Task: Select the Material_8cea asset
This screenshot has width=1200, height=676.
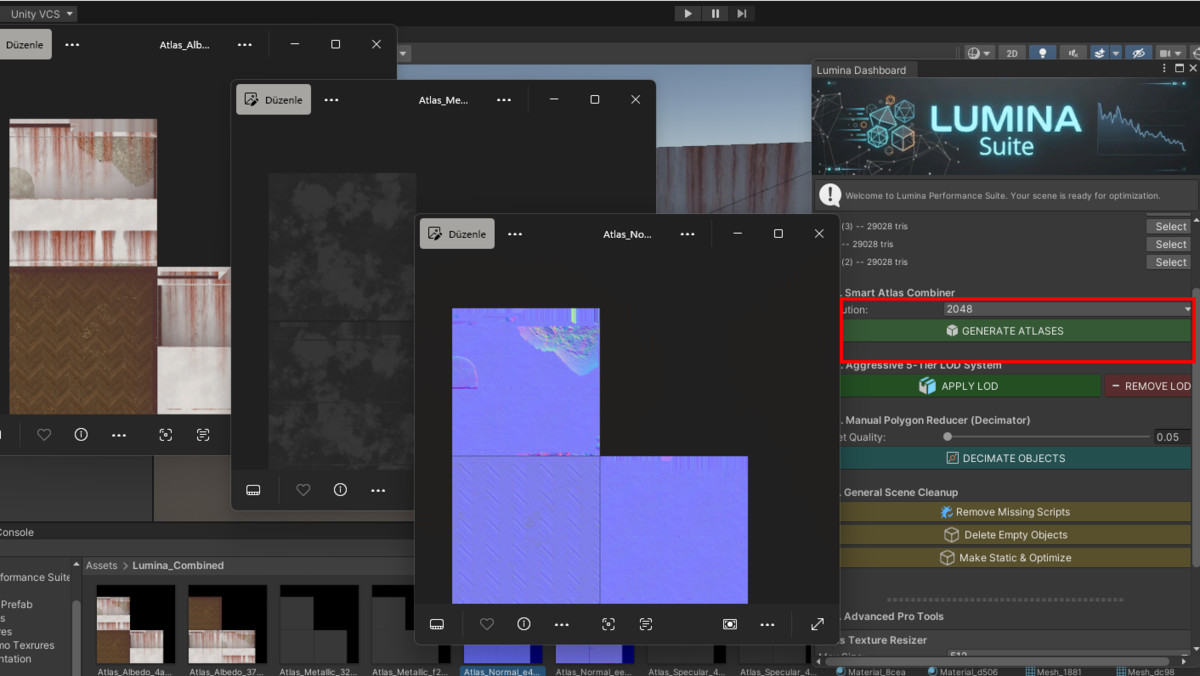Action: 871,671
